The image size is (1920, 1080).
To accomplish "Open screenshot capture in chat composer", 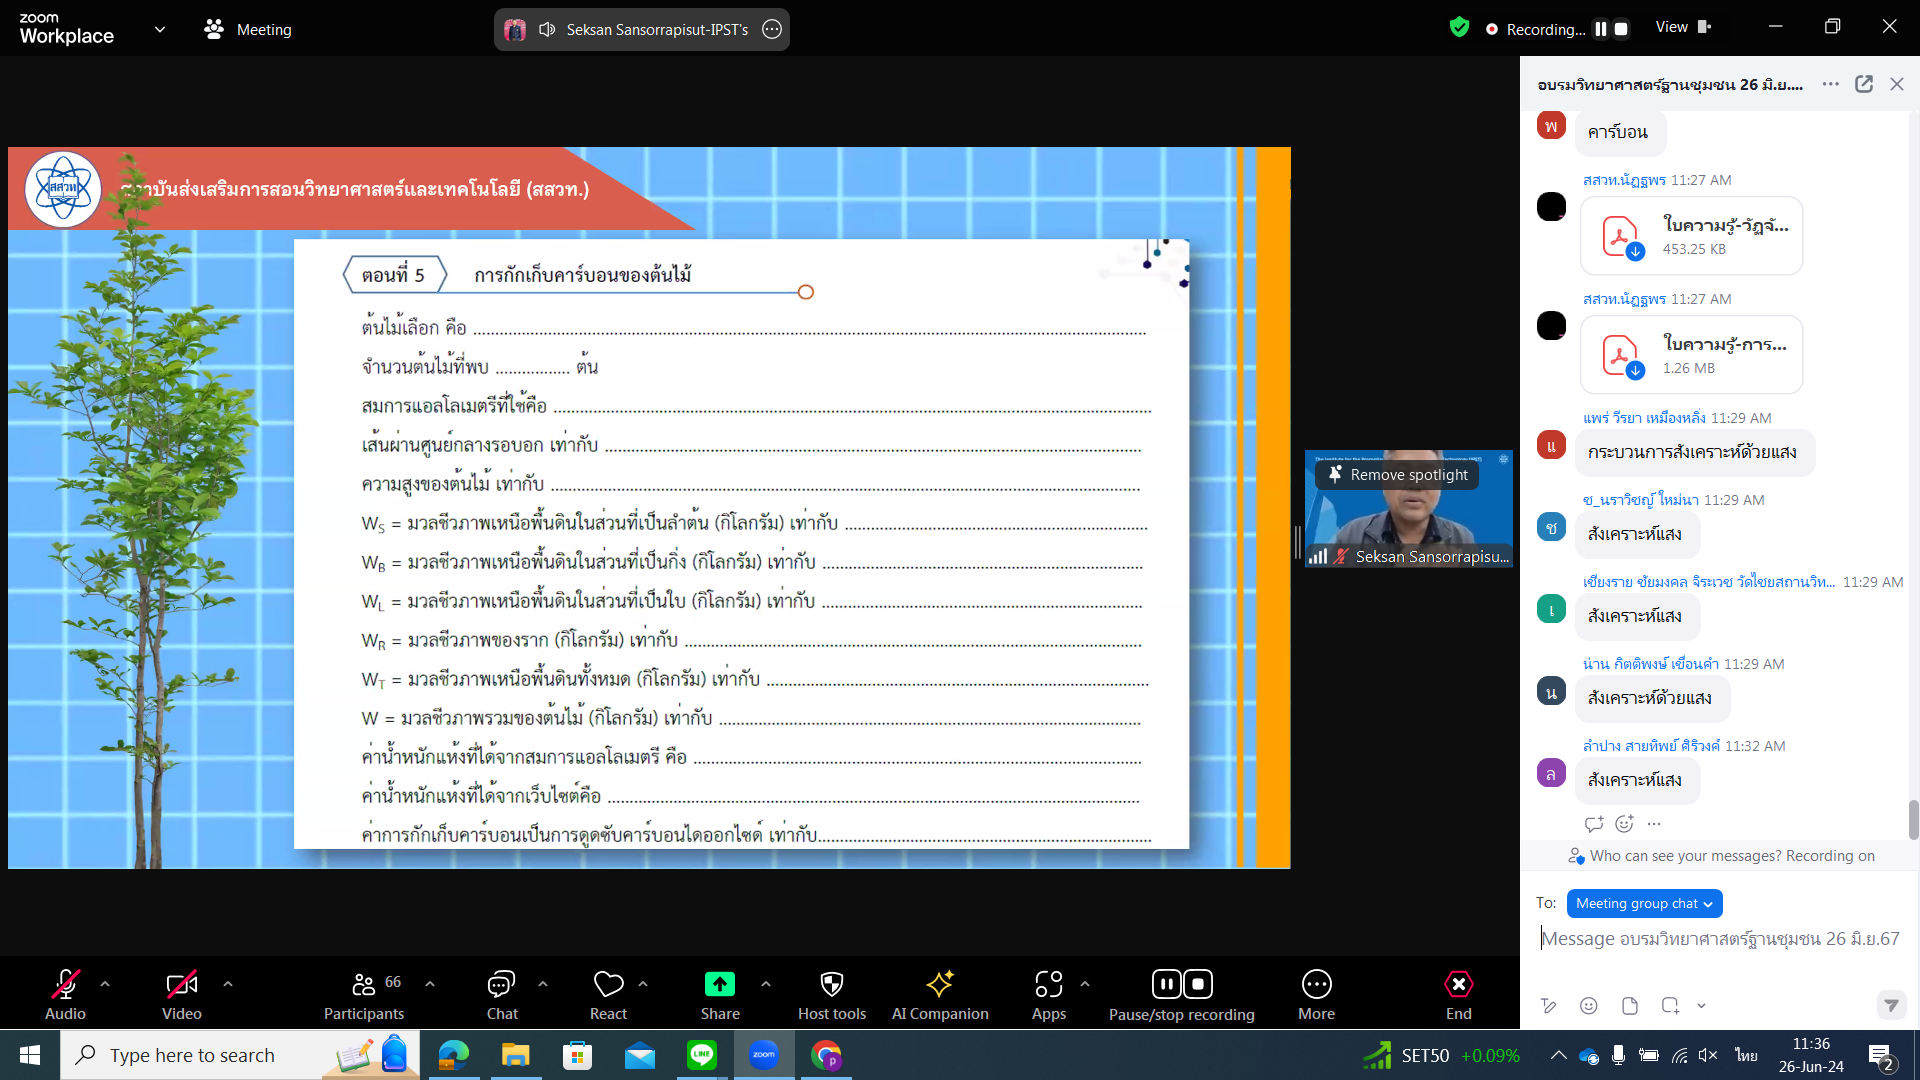I will pyautogui.click(x=1670, y=1006).
